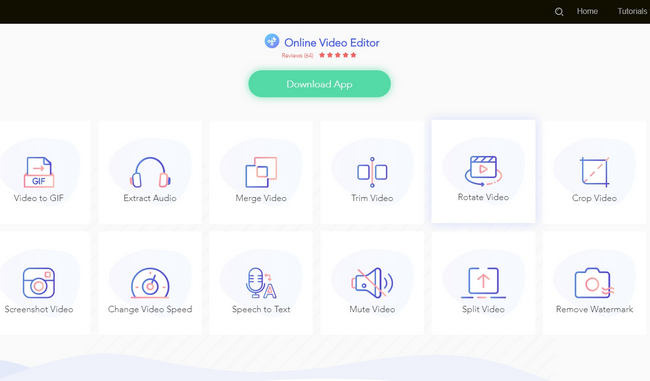Image resolution: width=650 pixels, height=381 pixels.
Task: Click the "Speech to Text" label
Action: click(x=261, y=309)
